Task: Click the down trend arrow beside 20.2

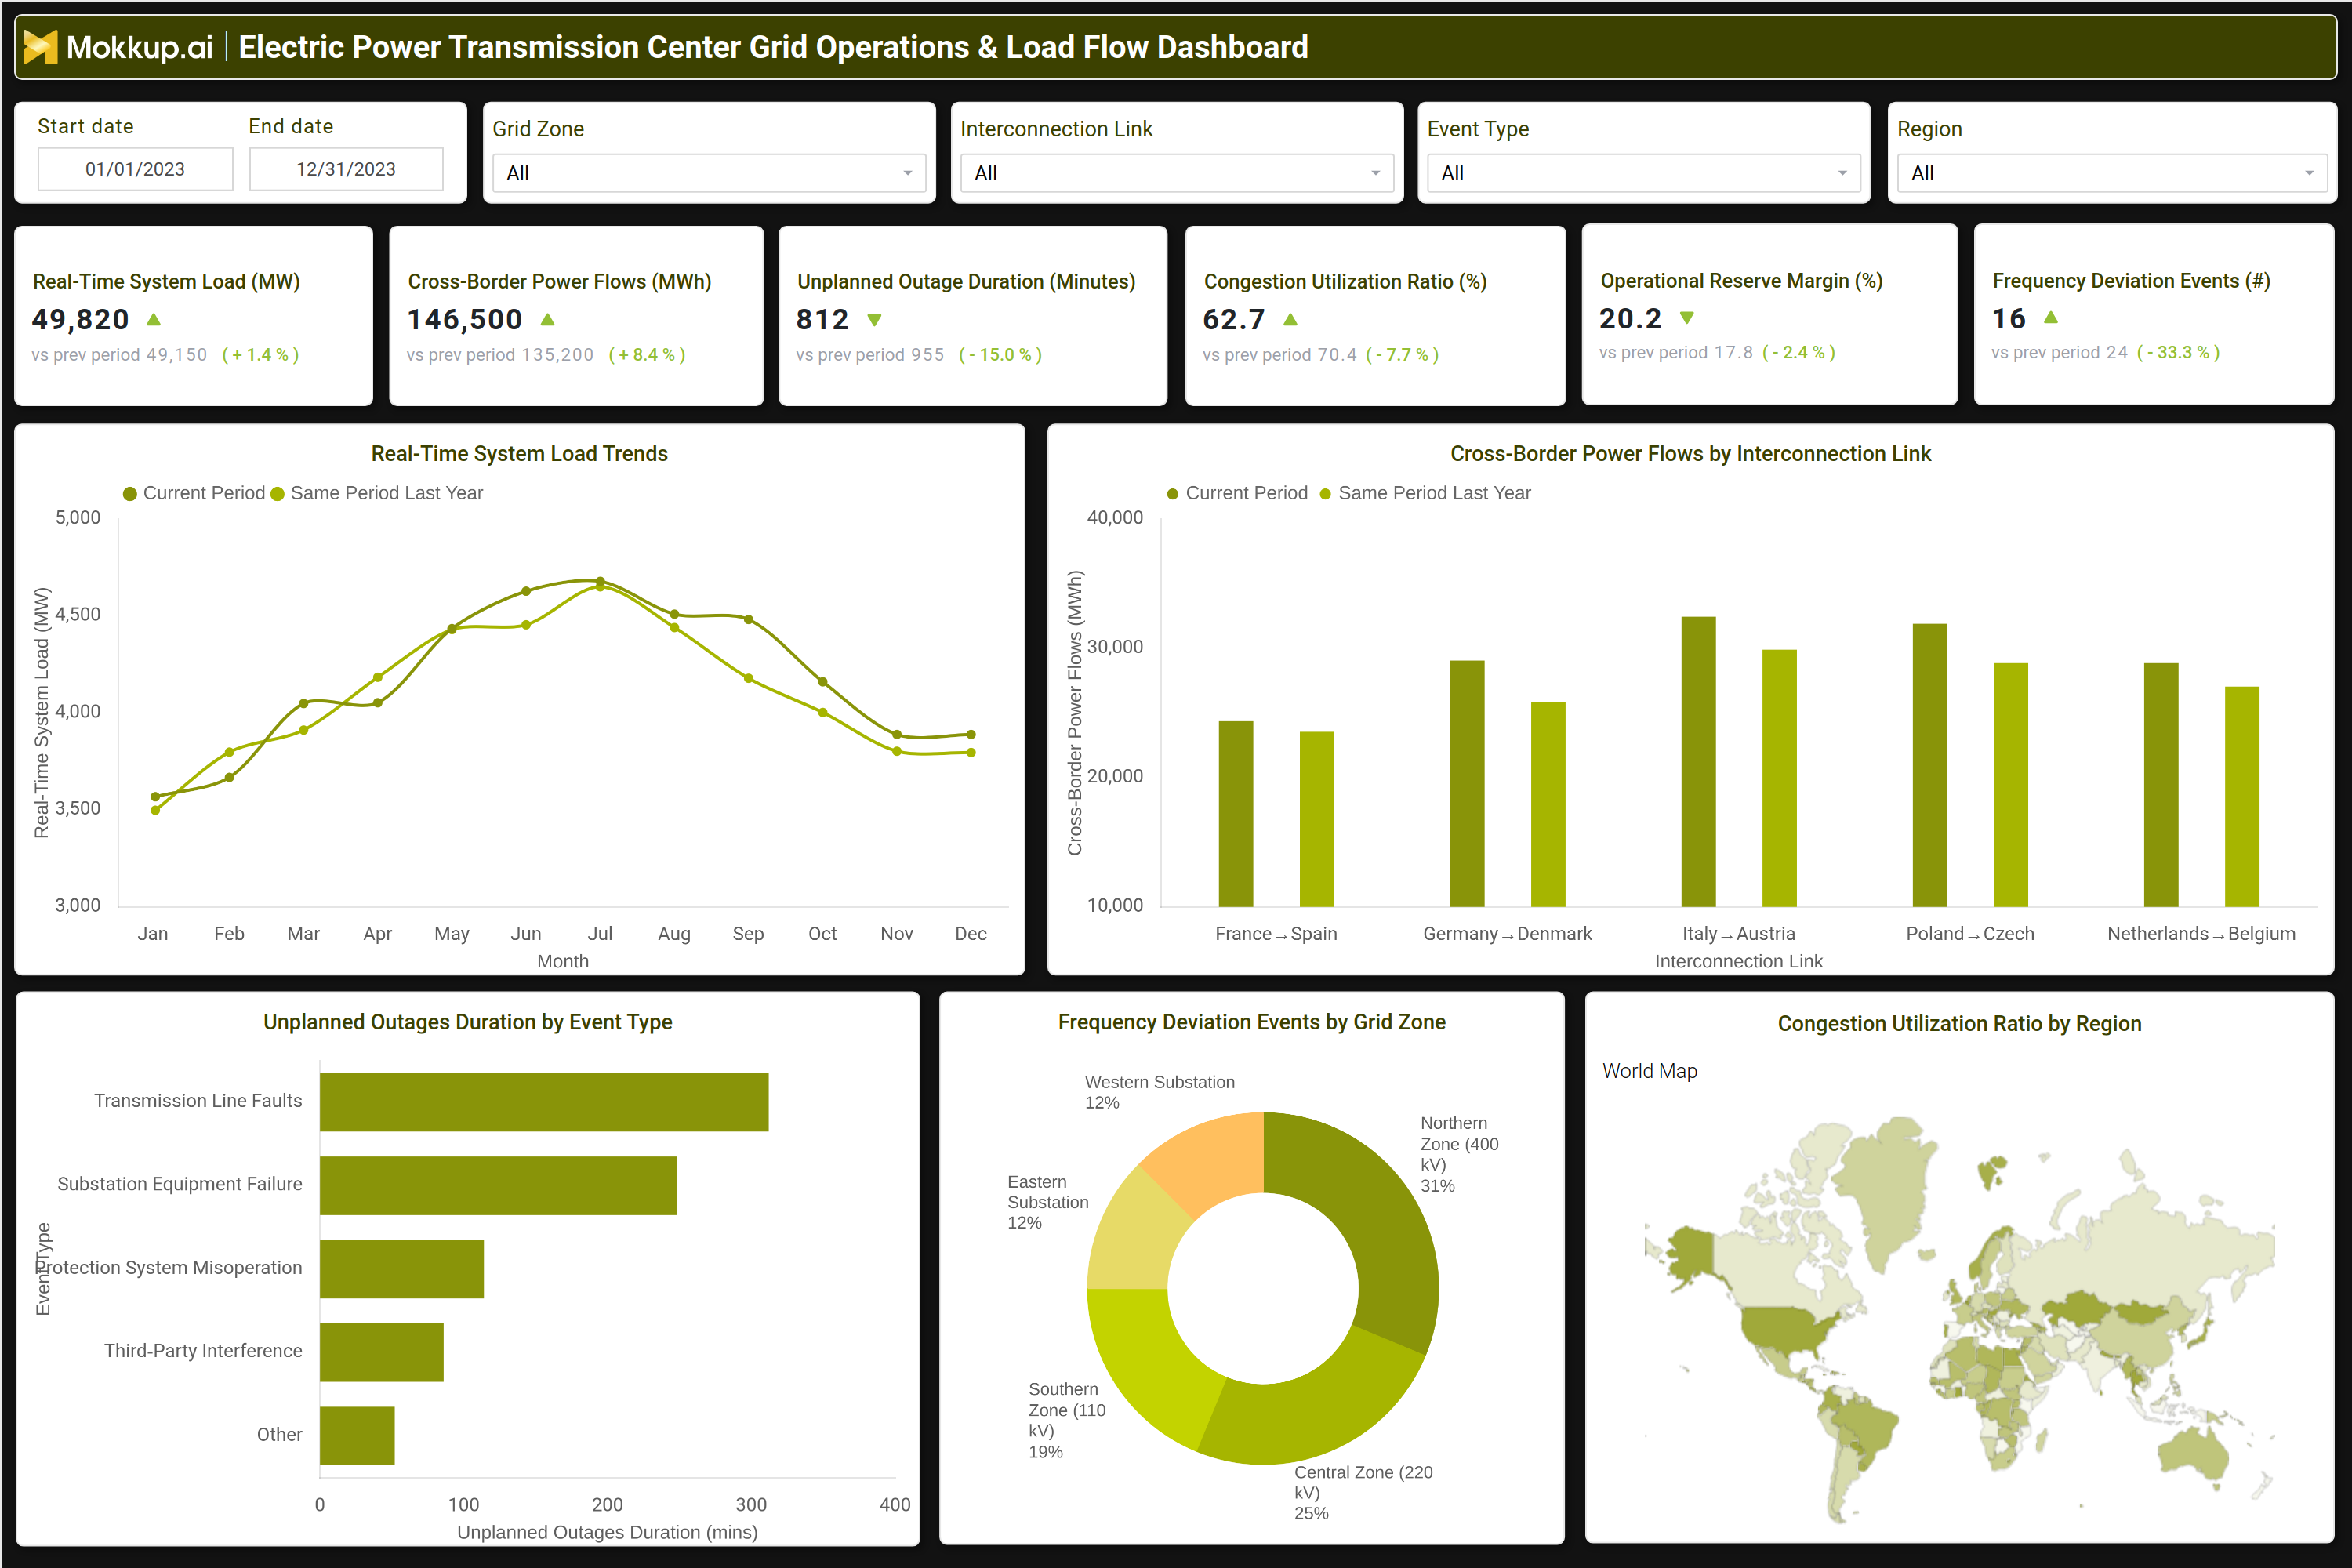Action: pos(1687,318)
